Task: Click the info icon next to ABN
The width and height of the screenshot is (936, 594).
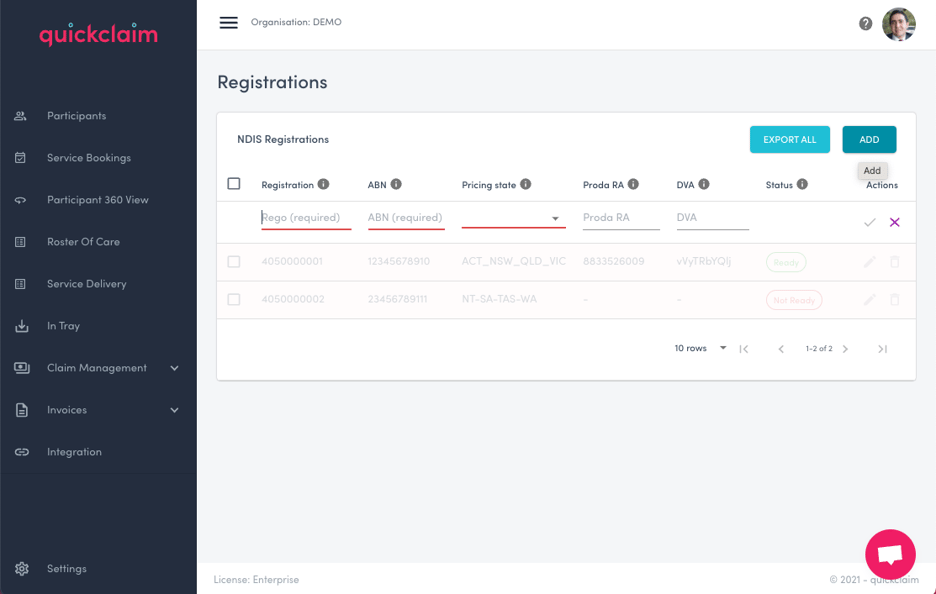Action: (x=396, y=184)
